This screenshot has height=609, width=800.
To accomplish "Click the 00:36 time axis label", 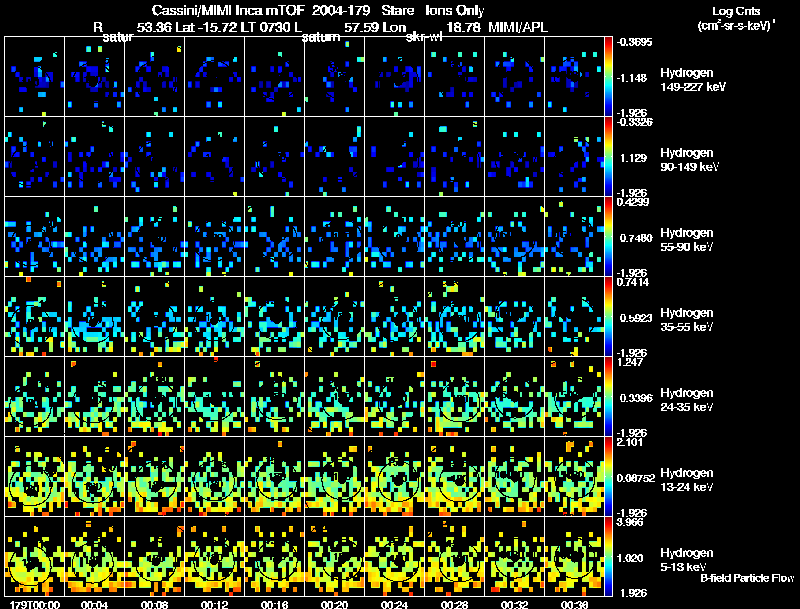I will pos(574,604).
